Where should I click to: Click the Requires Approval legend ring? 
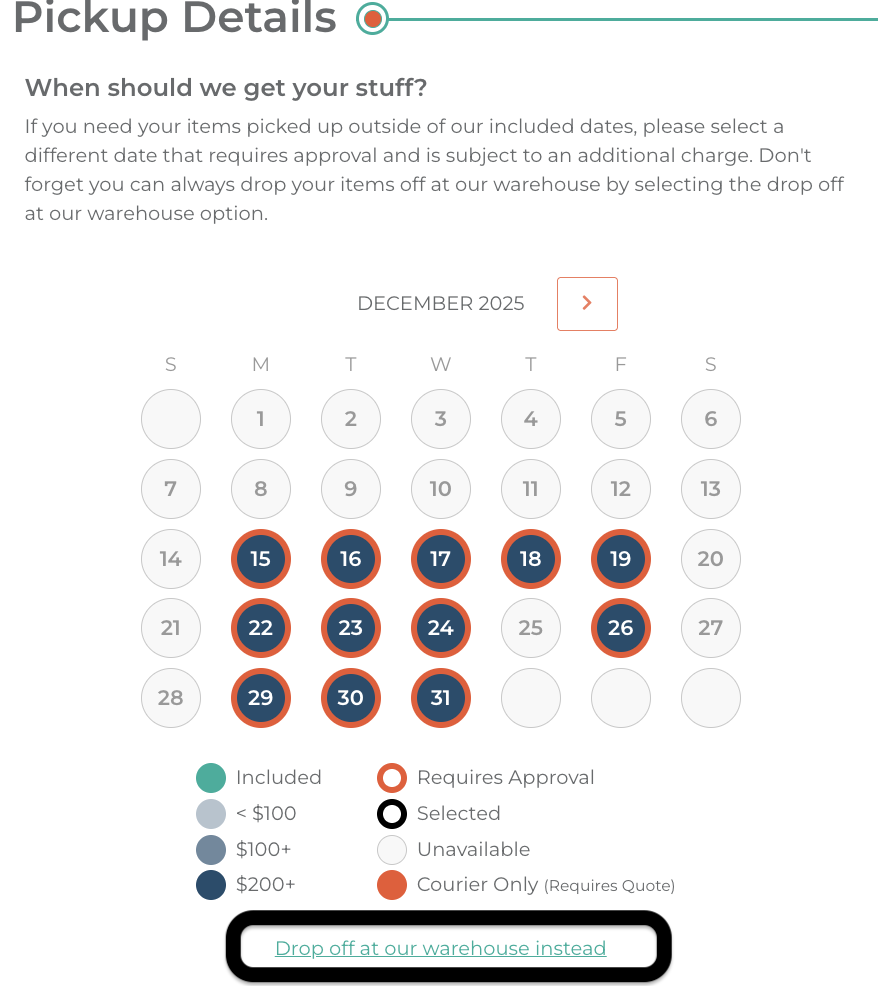point(392,778)
